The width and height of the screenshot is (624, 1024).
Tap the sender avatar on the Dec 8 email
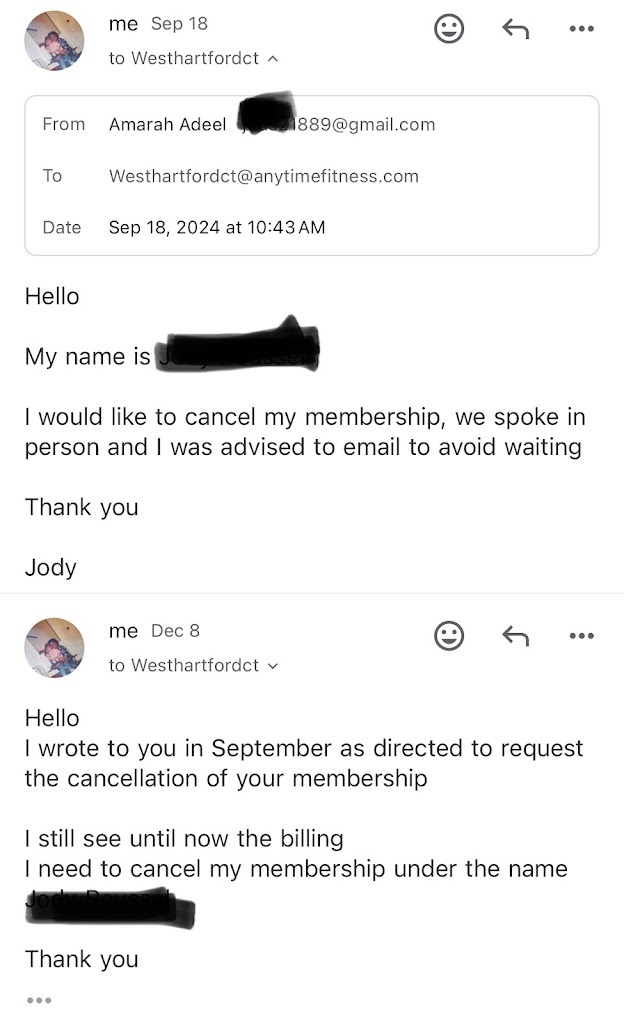pos(54,648)
